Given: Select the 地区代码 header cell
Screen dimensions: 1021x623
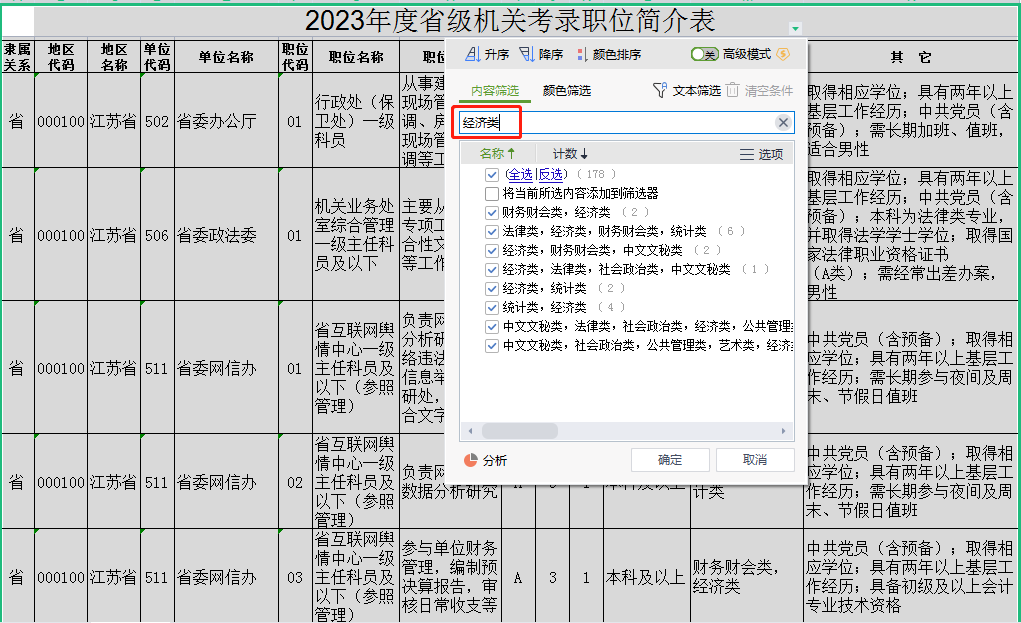Looking at the screenshot, I should coord(61,57).
